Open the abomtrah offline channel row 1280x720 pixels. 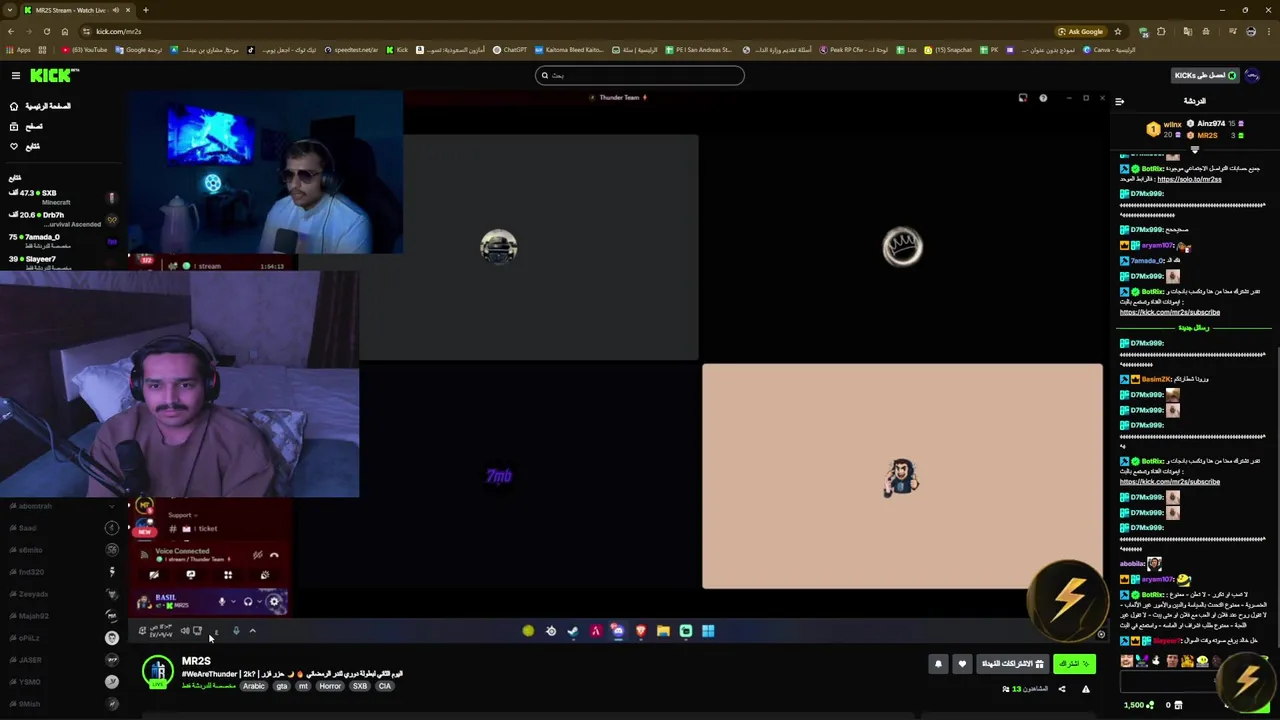coord(62,506)
